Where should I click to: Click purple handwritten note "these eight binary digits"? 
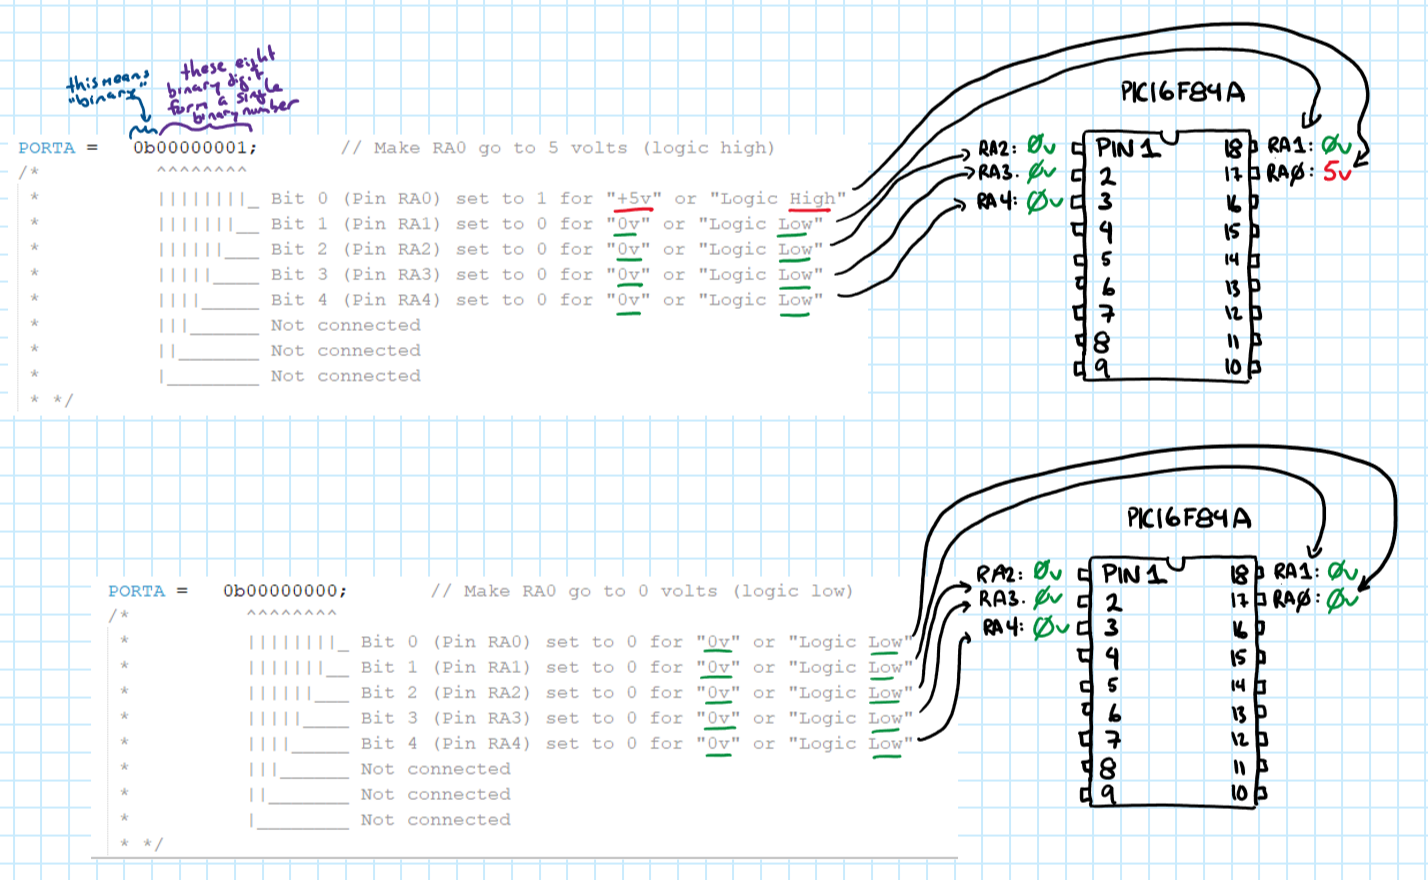(x=230, y=88)
